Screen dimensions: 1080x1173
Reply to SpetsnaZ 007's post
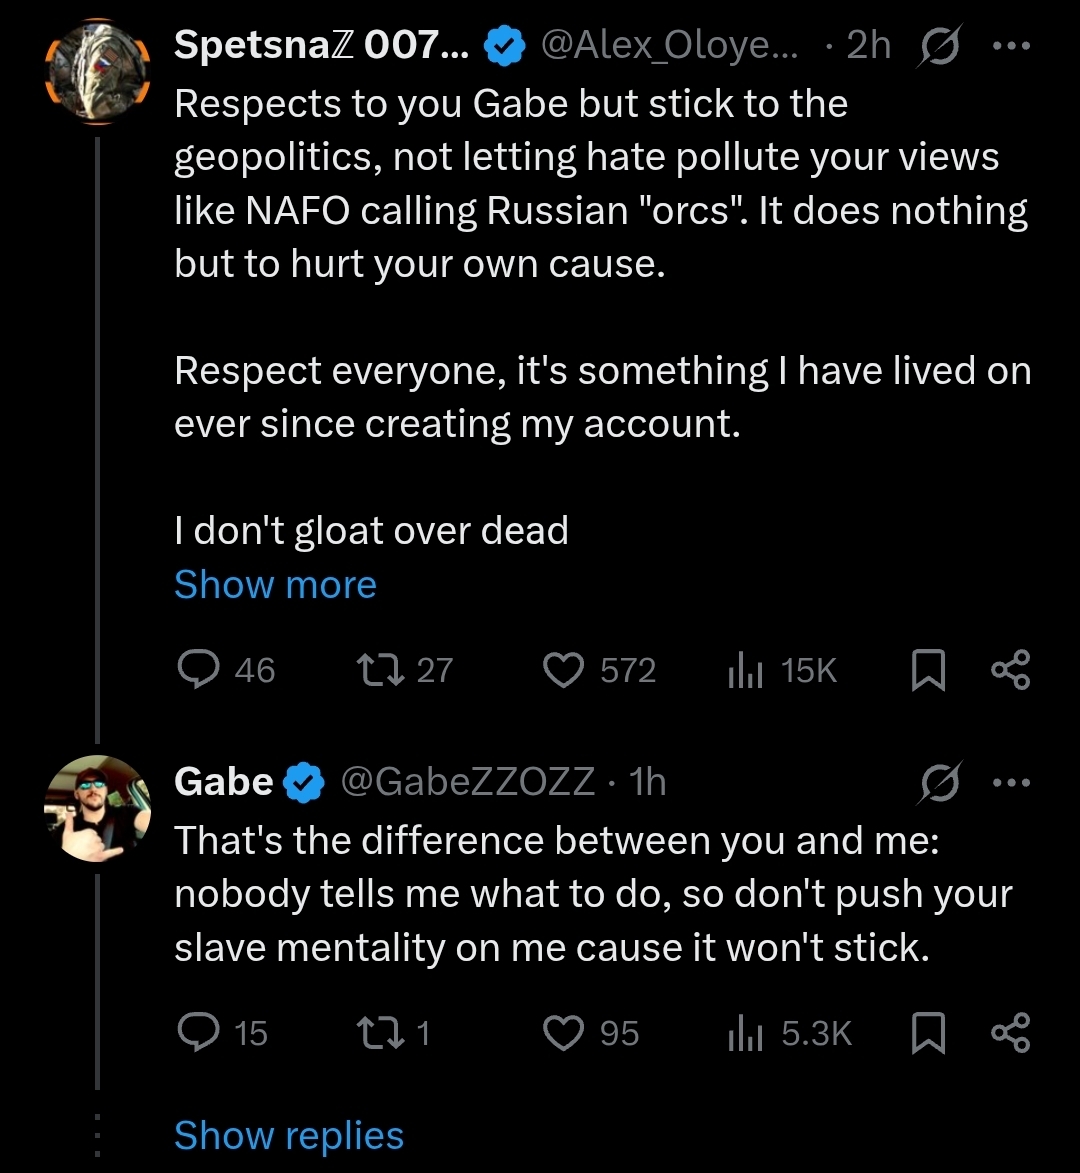point(198,670)
